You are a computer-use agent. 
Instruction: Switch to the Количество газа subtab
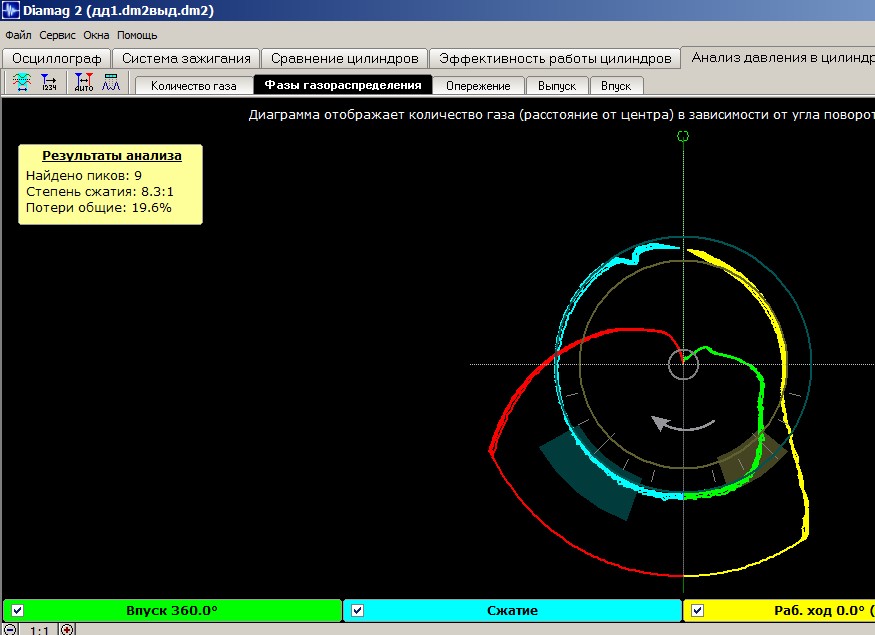click(194, 86)
